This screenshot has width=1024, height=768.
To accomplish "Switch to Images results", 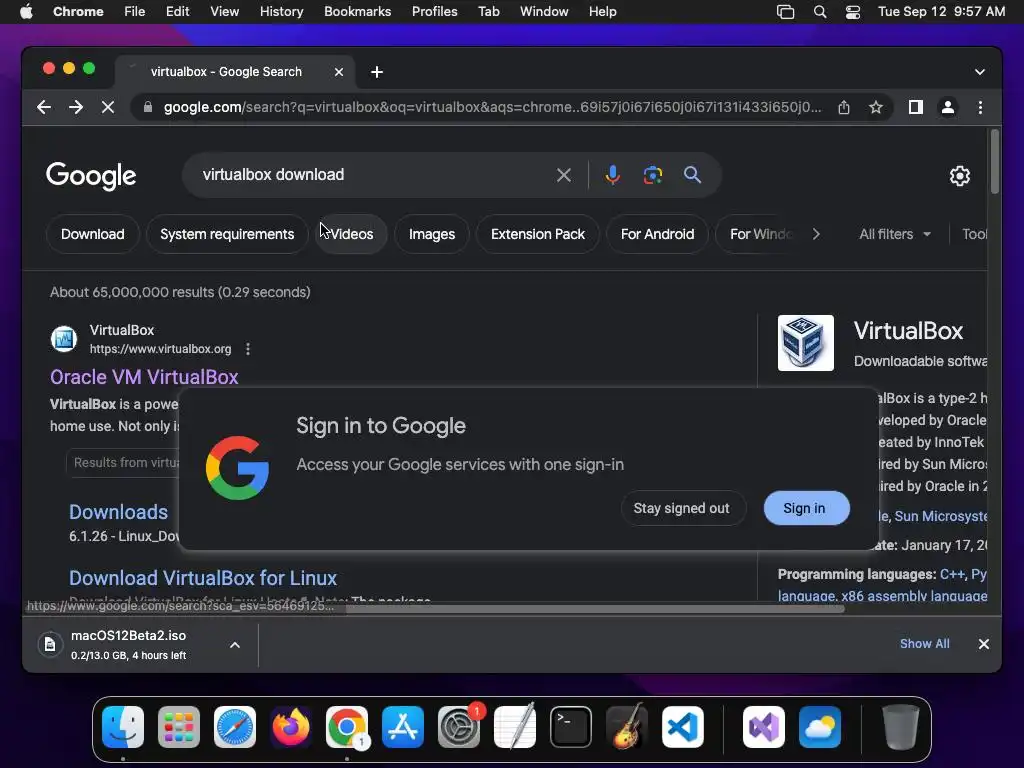I will [432, 234].
